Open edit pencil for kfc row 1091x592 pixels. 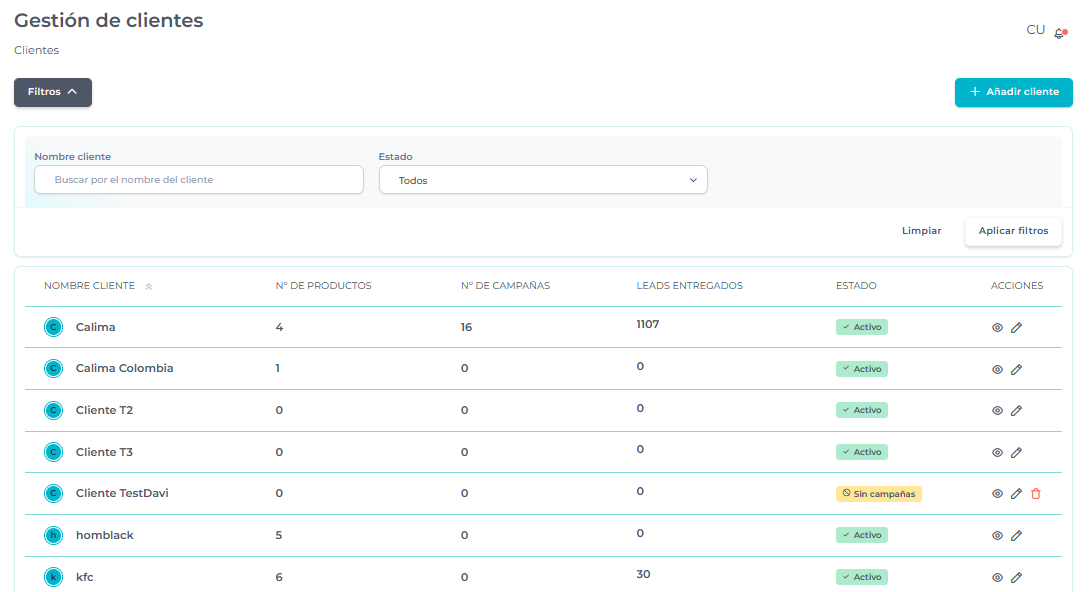pyautogui.click(x=1016, y=577)
